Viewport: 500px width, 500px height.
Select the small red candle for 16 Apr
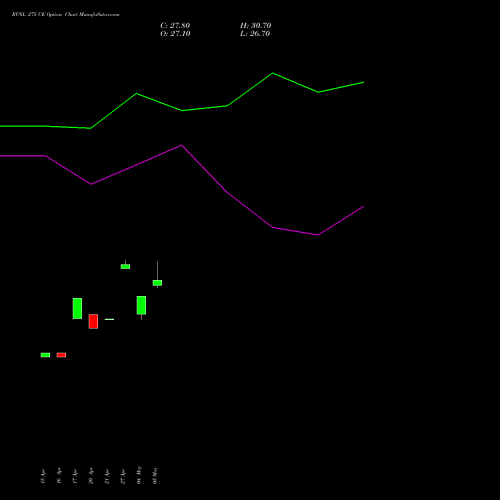tap(61, 355)
